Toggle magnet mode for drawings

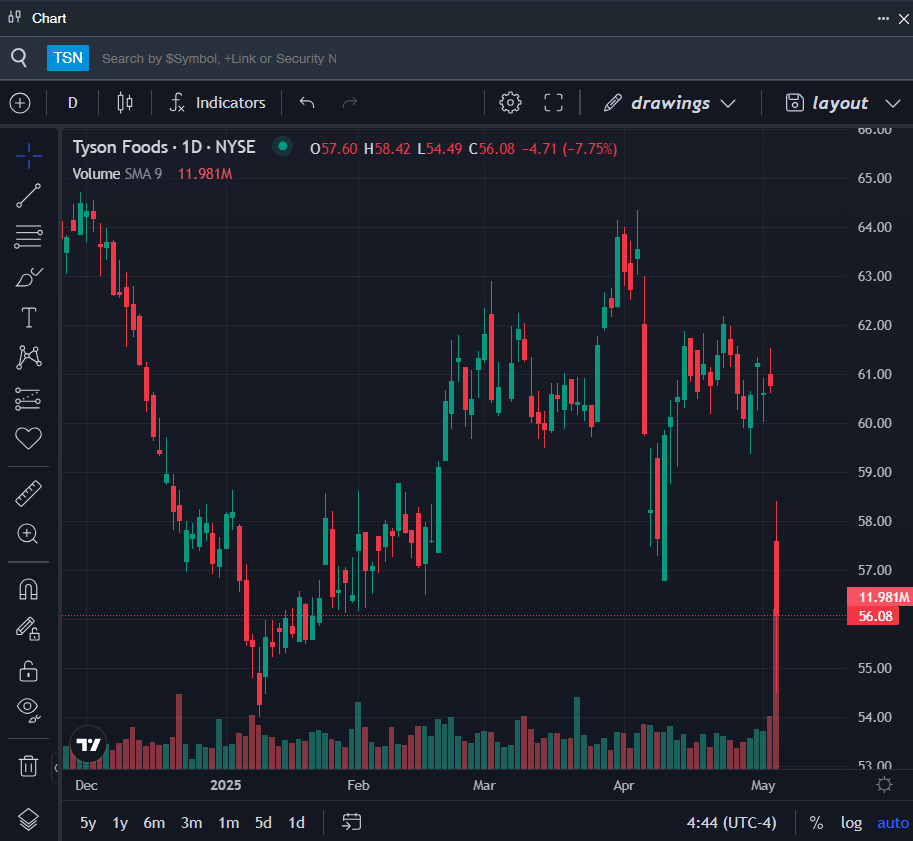29,589
